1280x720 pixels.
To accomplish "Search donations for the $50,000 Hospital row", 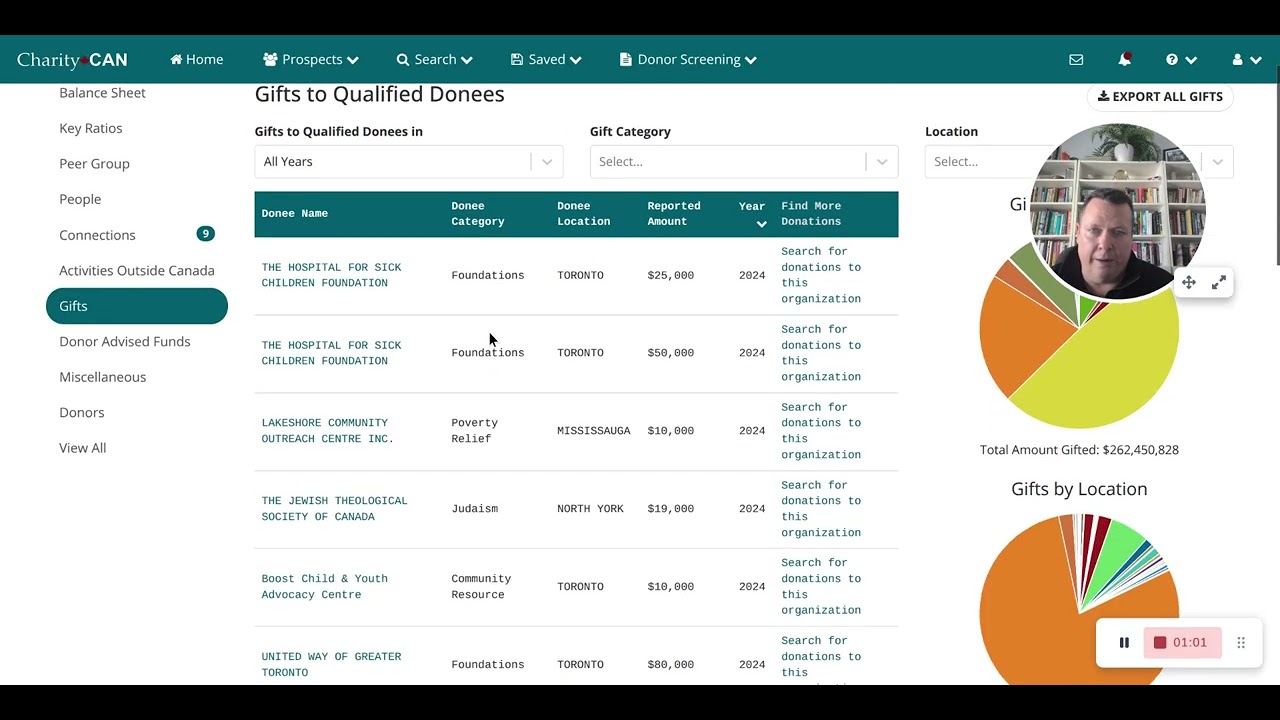I will 821,353.
